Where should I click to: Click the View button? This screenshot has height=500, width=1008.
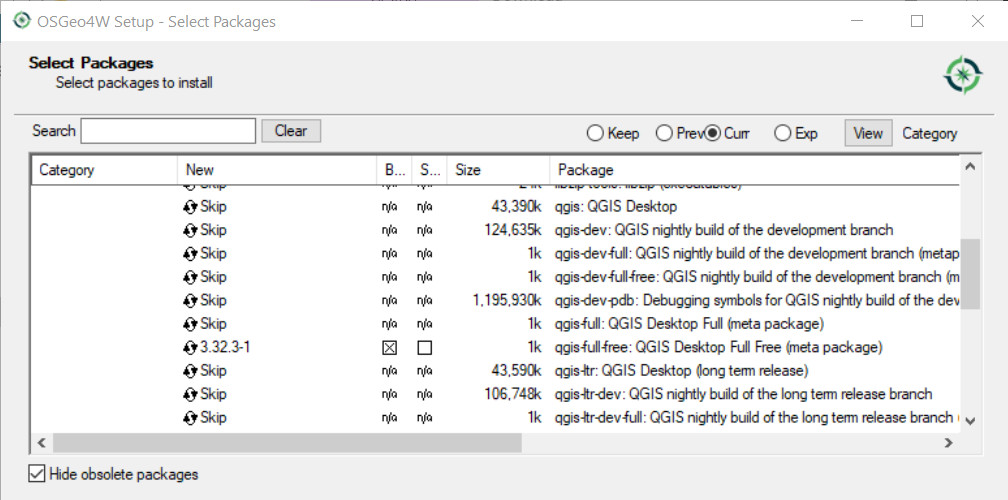868,133
